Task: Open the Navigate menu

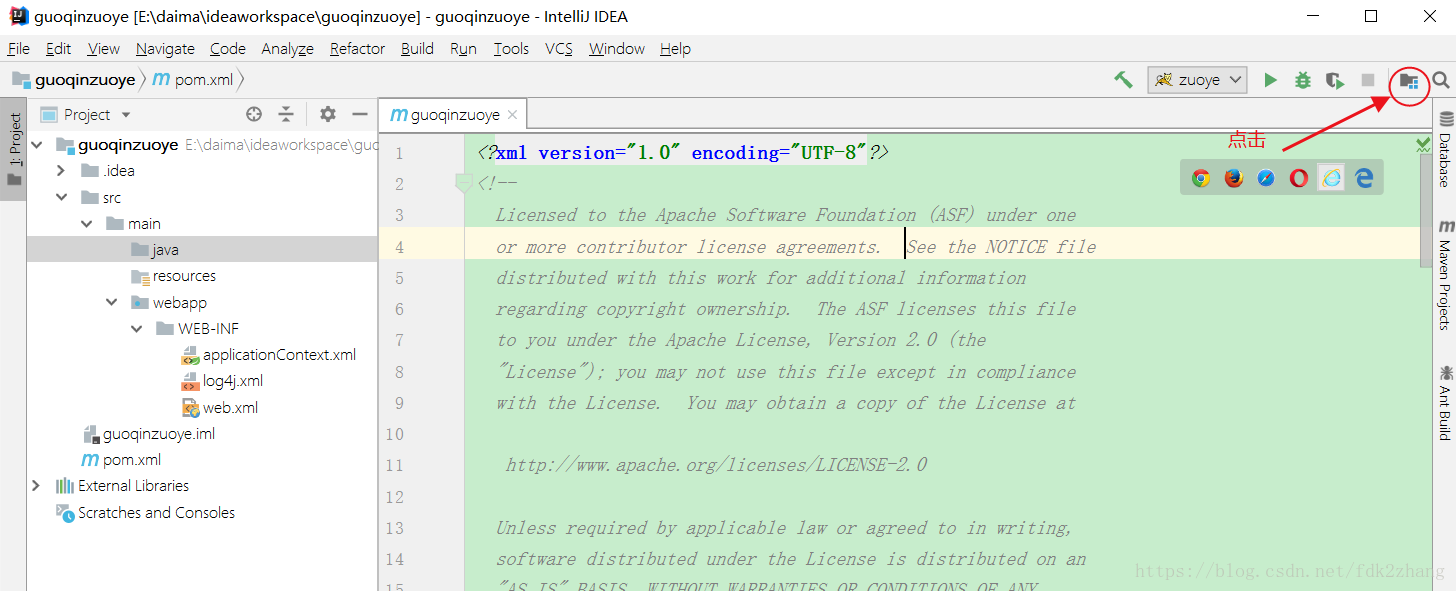Action: (166, 48)
